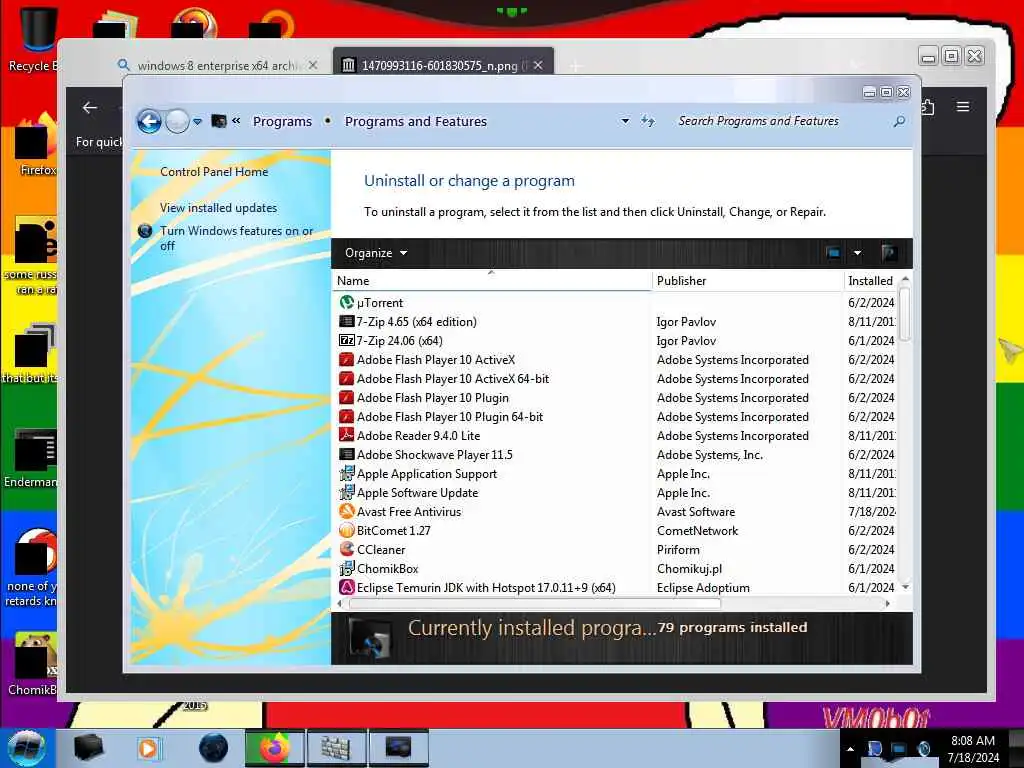This screenshot has width=1024, height=768.
Task: Switch to the windows 8 enterprise x64 tab
Action: 216,65
